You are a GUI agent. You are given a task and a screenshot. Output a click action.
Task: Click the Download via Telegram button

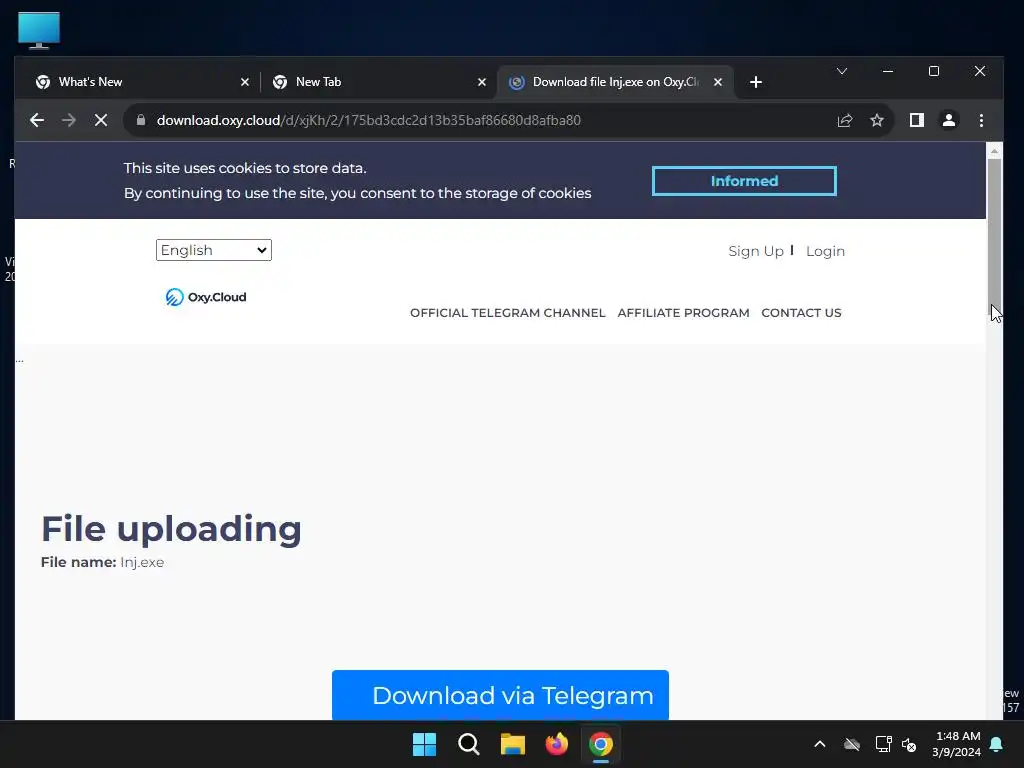click(x=500, y=696)
